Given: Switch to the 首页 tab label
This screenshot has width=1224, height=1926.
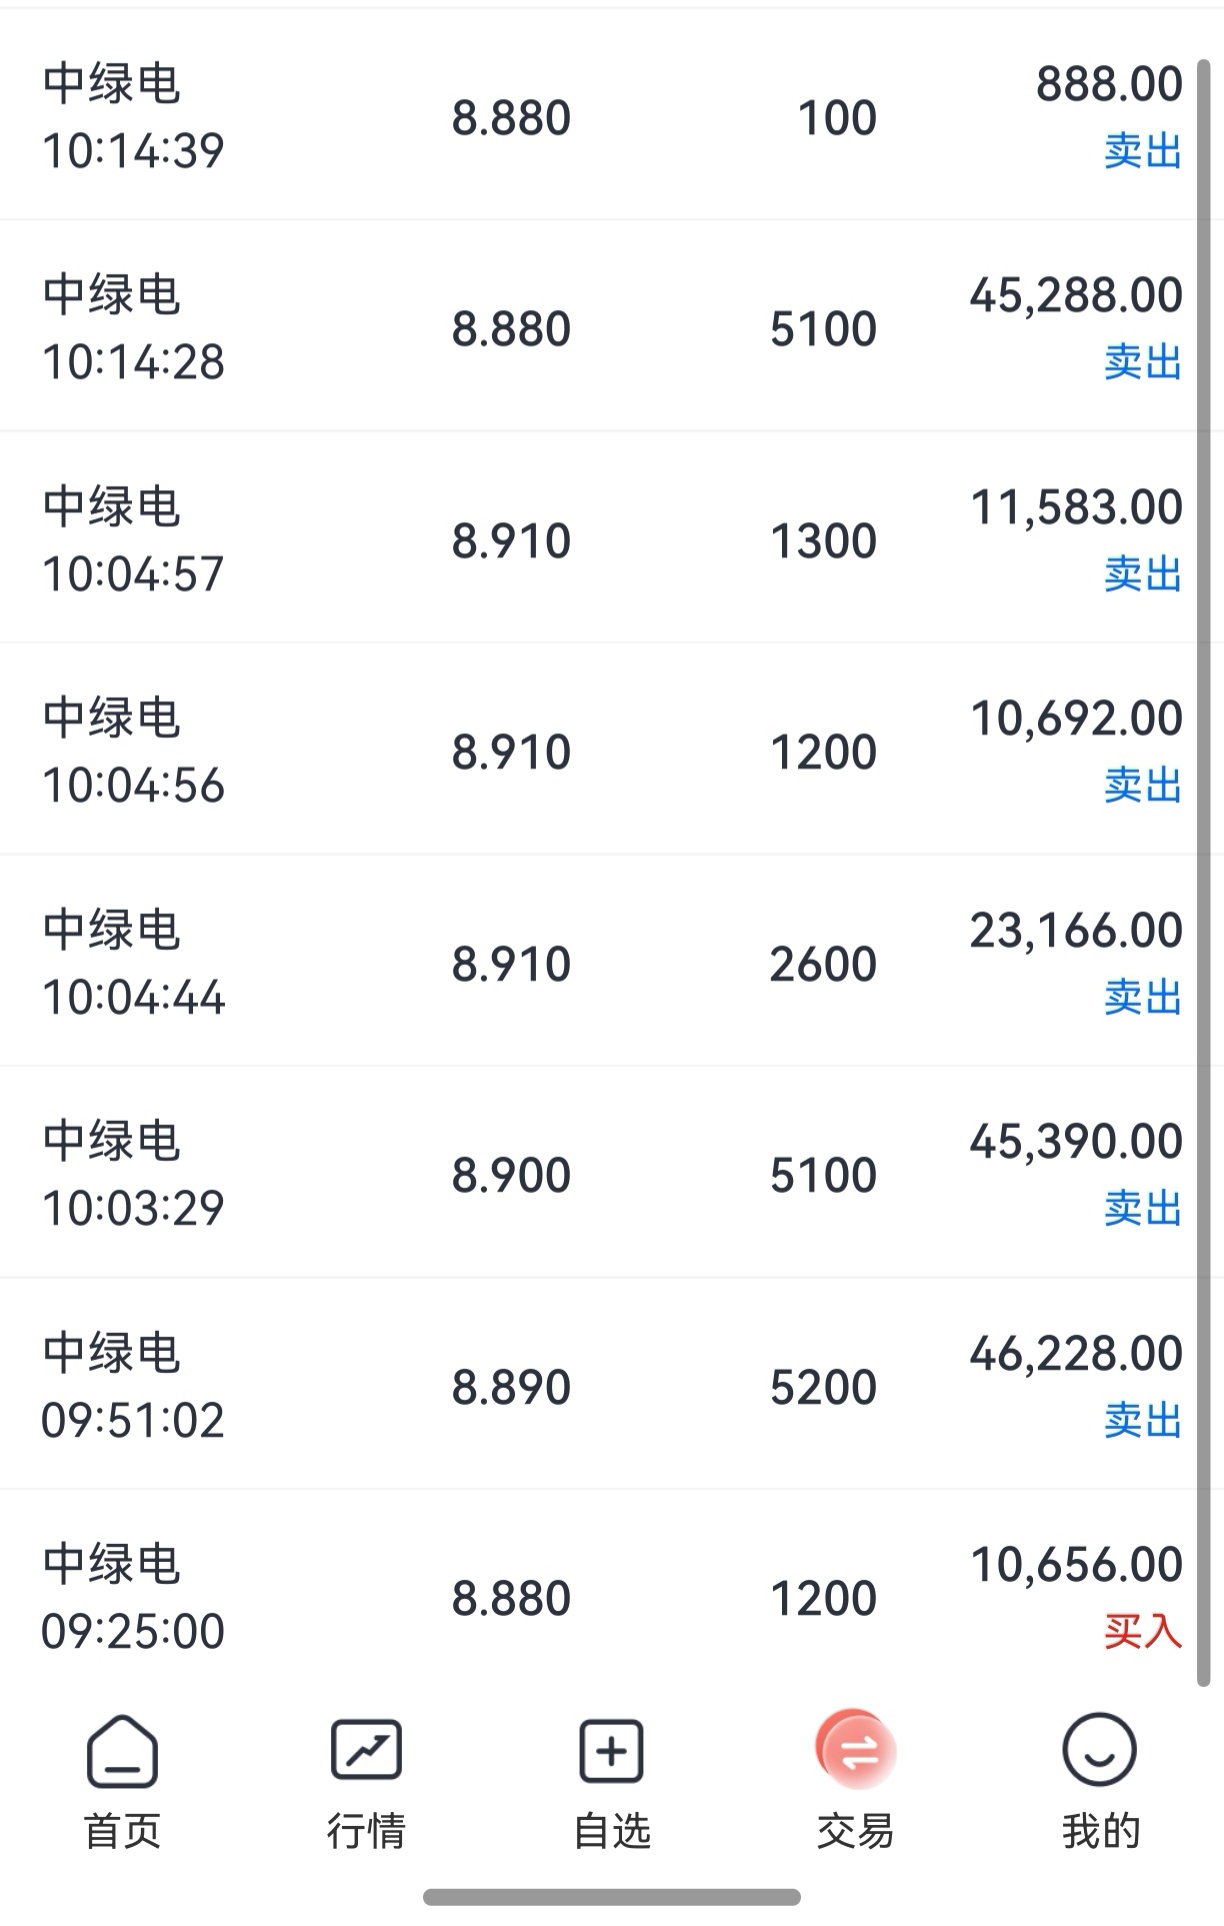Looking at the screenshot, I should [x=122, y=1831].
